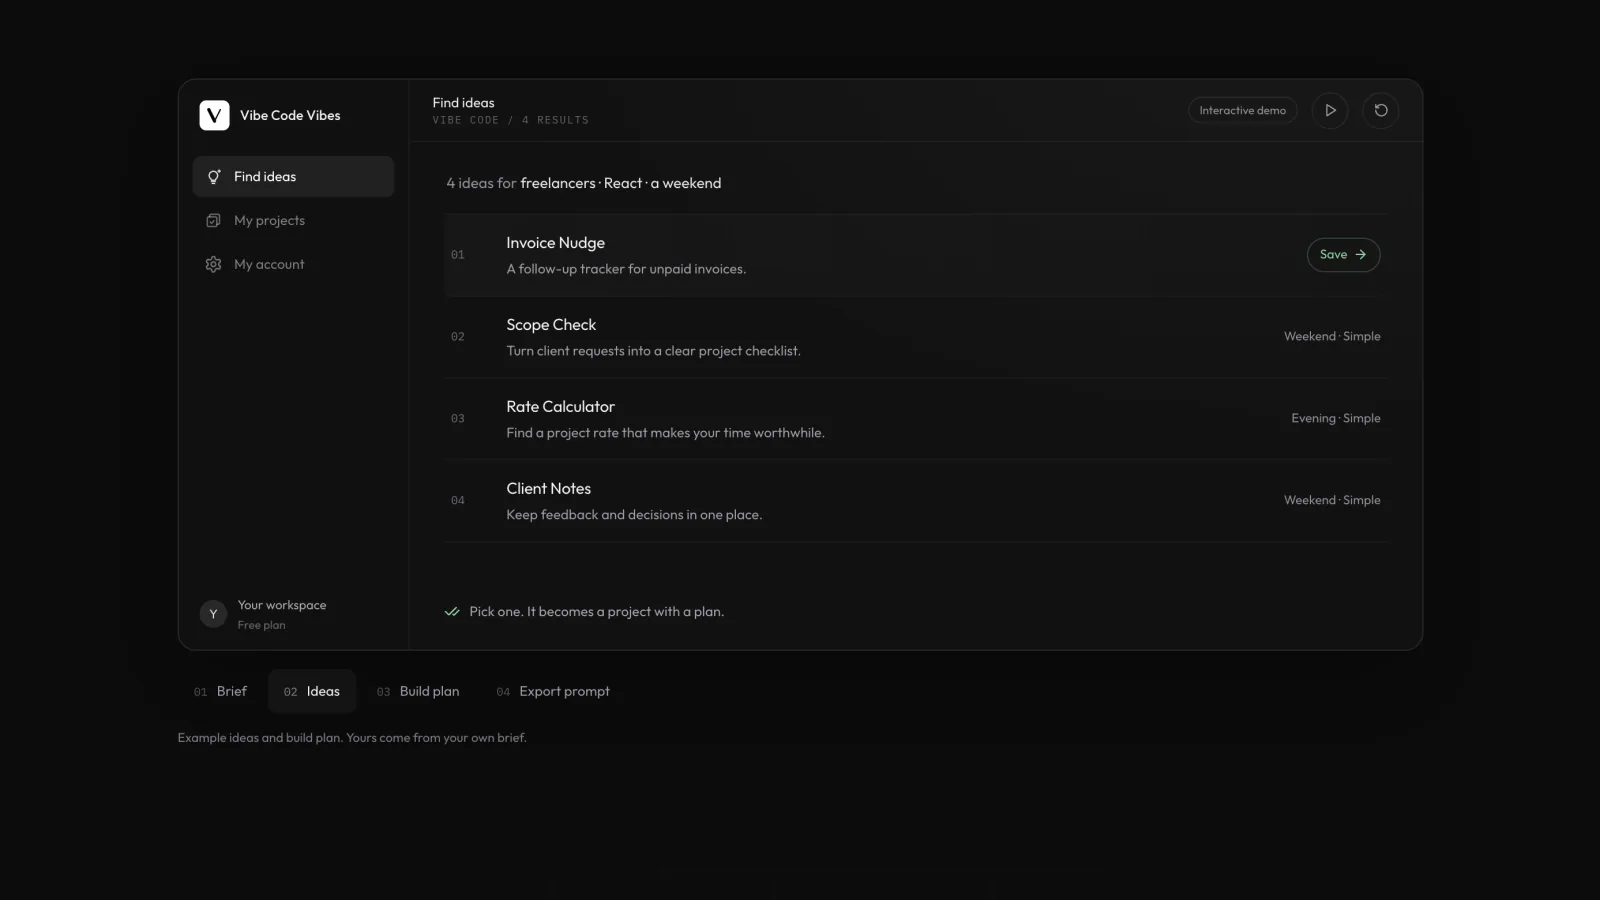The image size is (1600, 900).
Task: Click the 04 number beside Client Notes
Action: click(x=458, y=502)
